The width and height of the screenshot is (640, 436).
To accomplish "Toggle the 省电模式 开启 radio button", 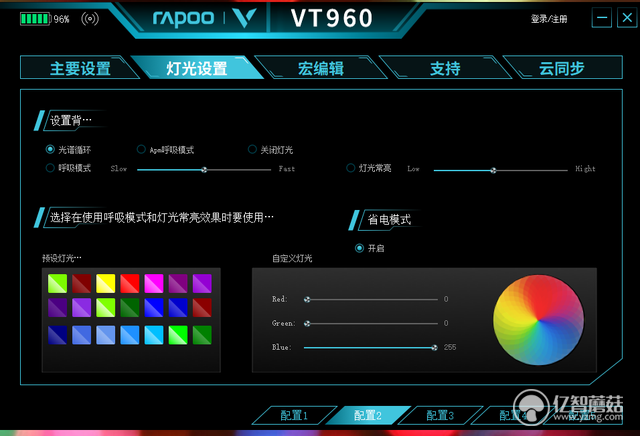I will (x=359, y=248).
